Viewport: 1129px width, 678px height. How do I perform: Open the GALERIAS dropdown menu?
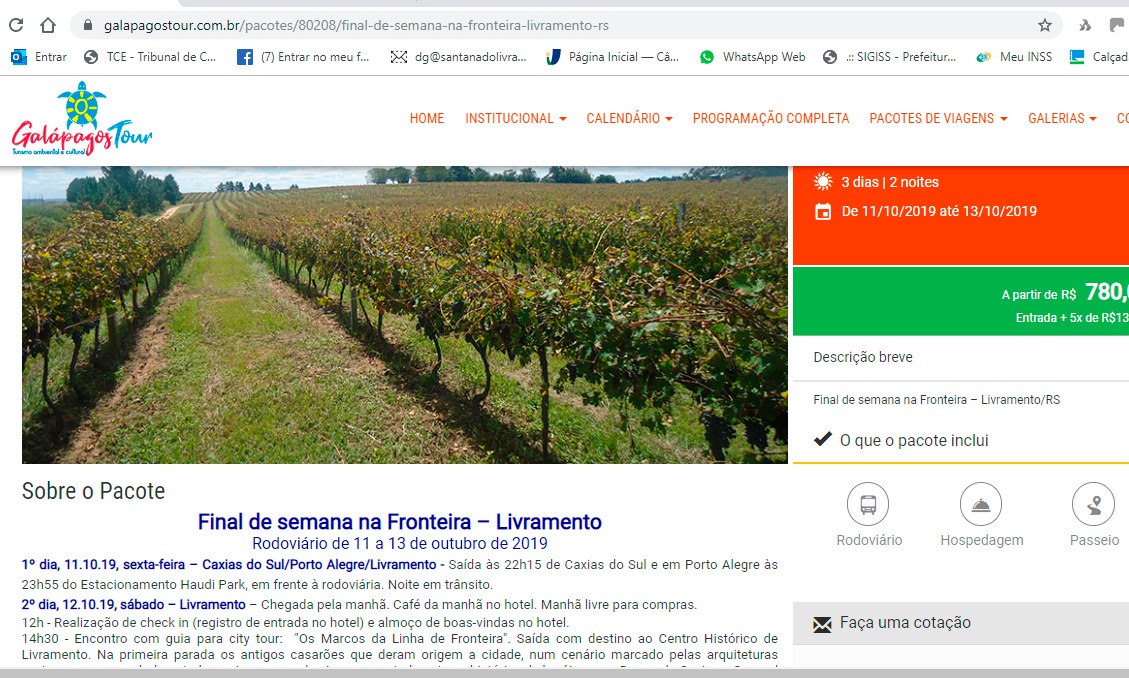tap(1062, 118)
